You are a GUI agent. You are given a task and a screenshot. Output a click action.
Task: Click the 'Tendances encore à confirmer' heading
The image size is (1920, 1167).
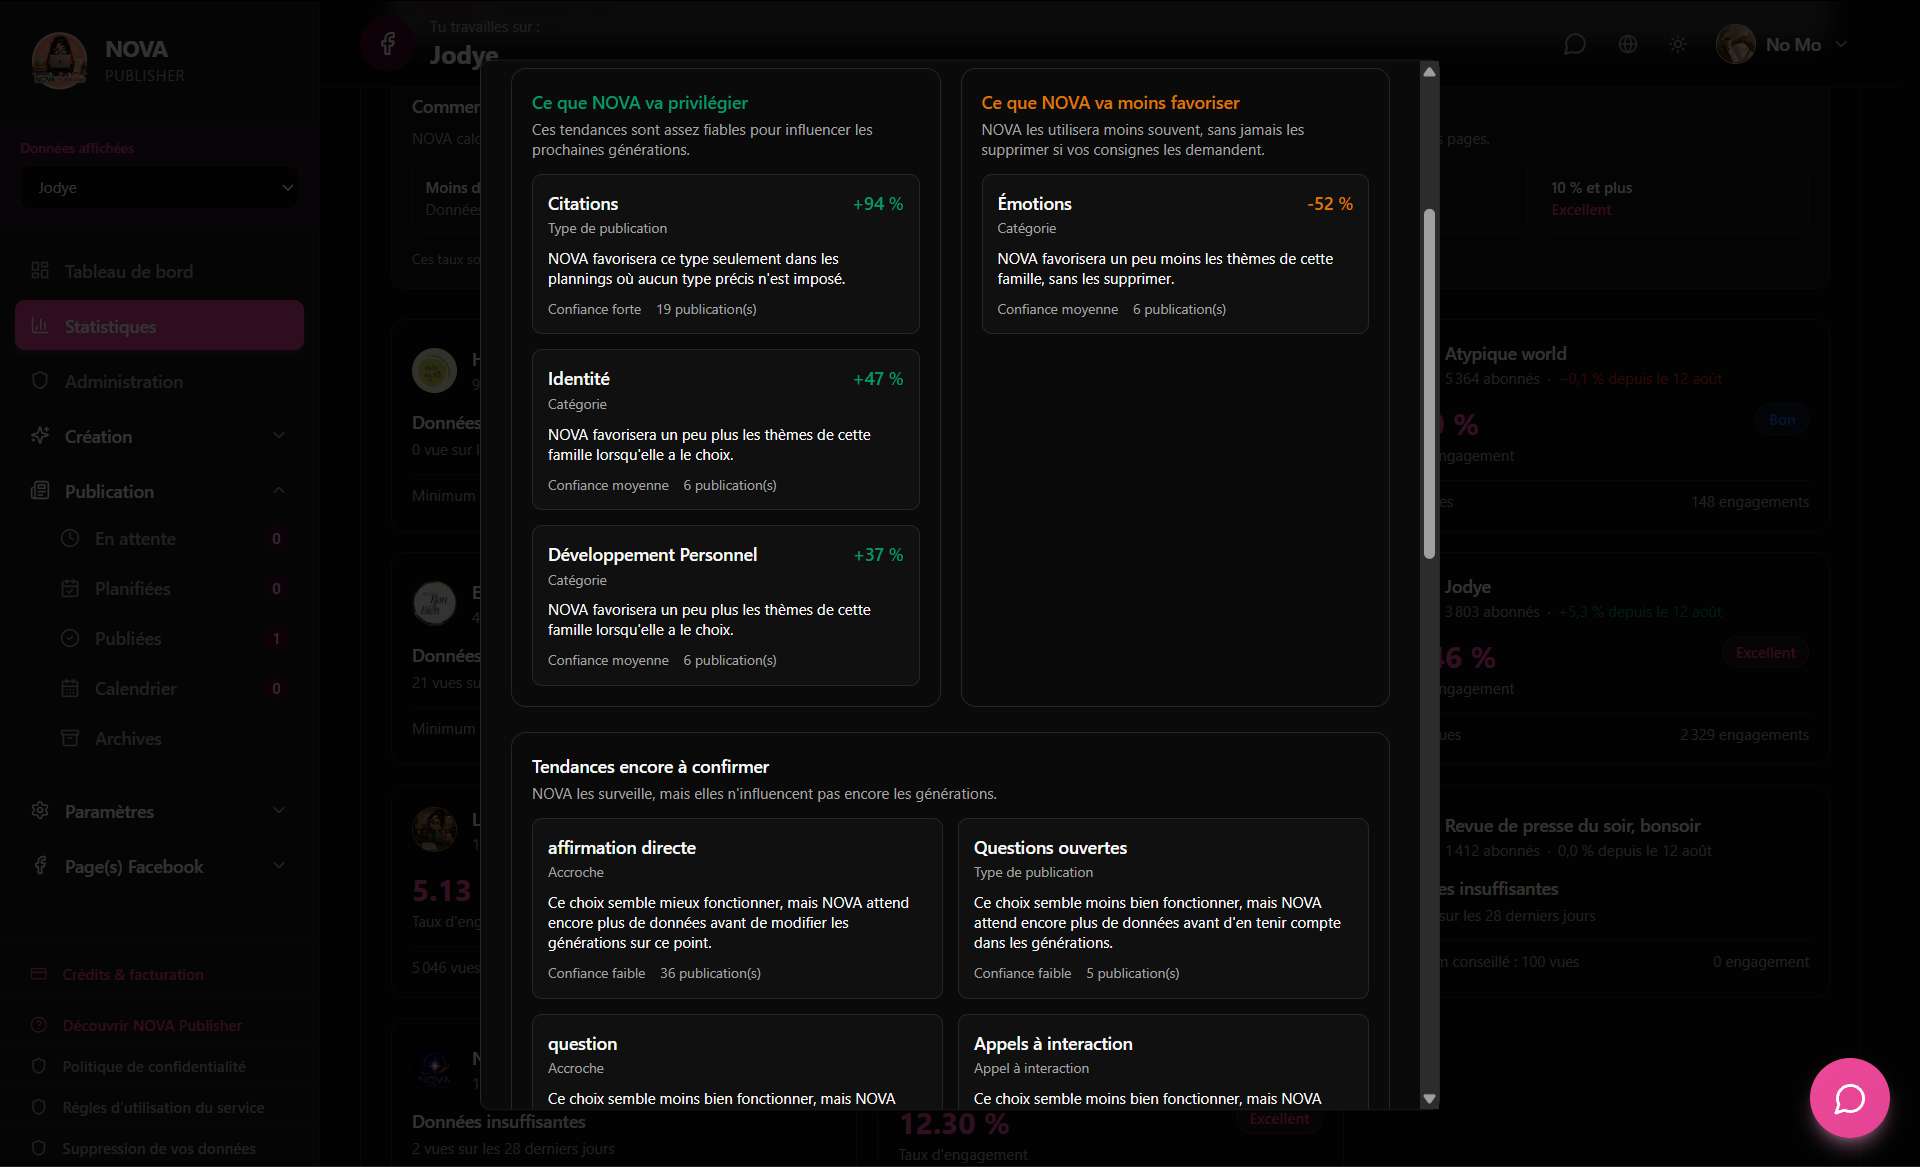(x=650, y=767)
